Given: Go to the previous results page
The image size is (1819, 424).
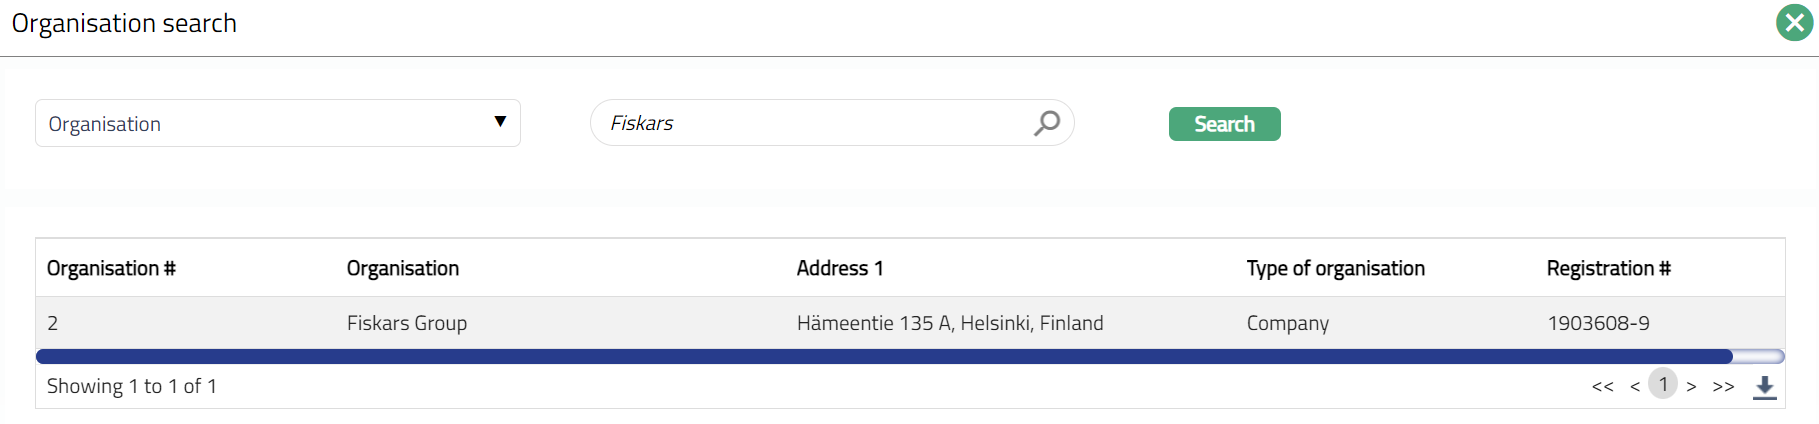Looking at the screenshot, I should coord(1635,387).
